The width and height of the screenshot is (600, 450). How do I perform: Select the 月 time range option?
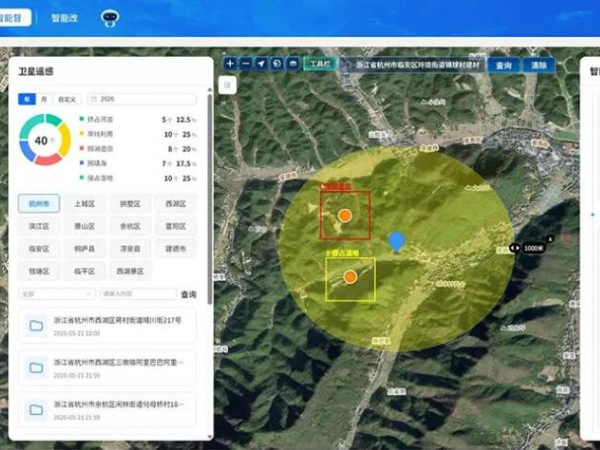coord(44,99)
